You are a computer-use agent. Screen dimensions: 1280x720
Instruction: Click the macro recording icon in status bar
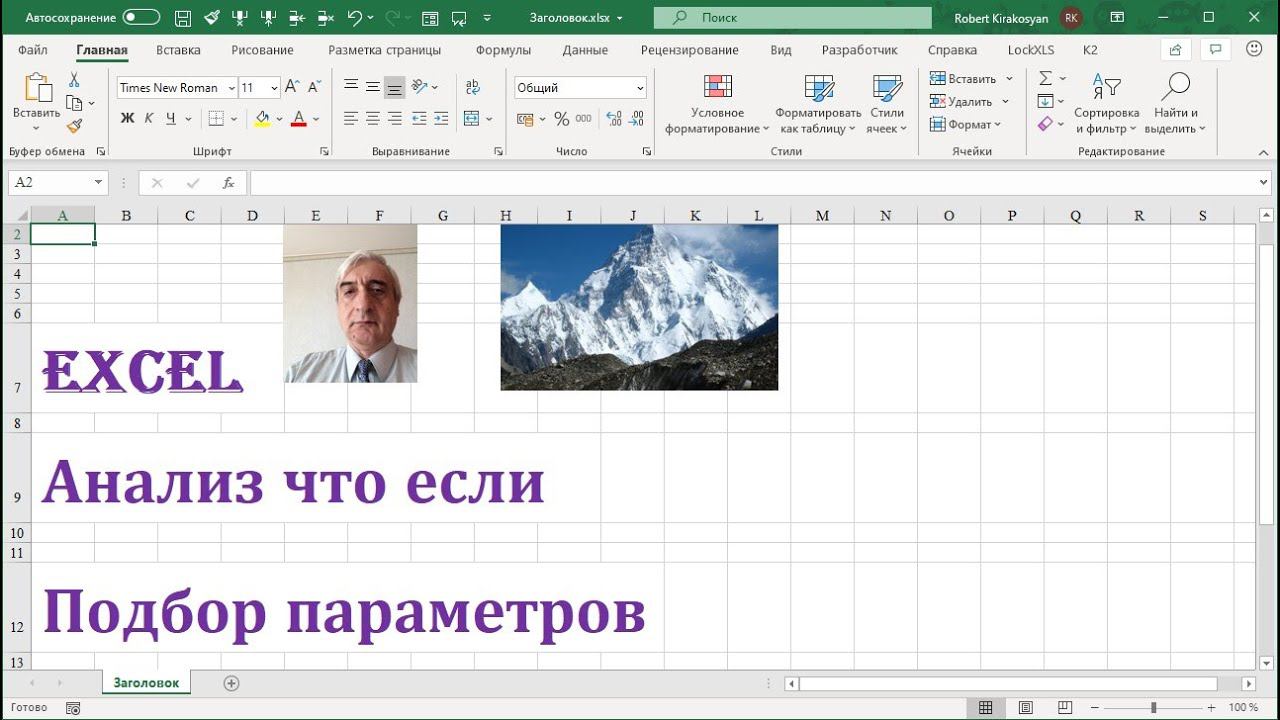(73, 708)
